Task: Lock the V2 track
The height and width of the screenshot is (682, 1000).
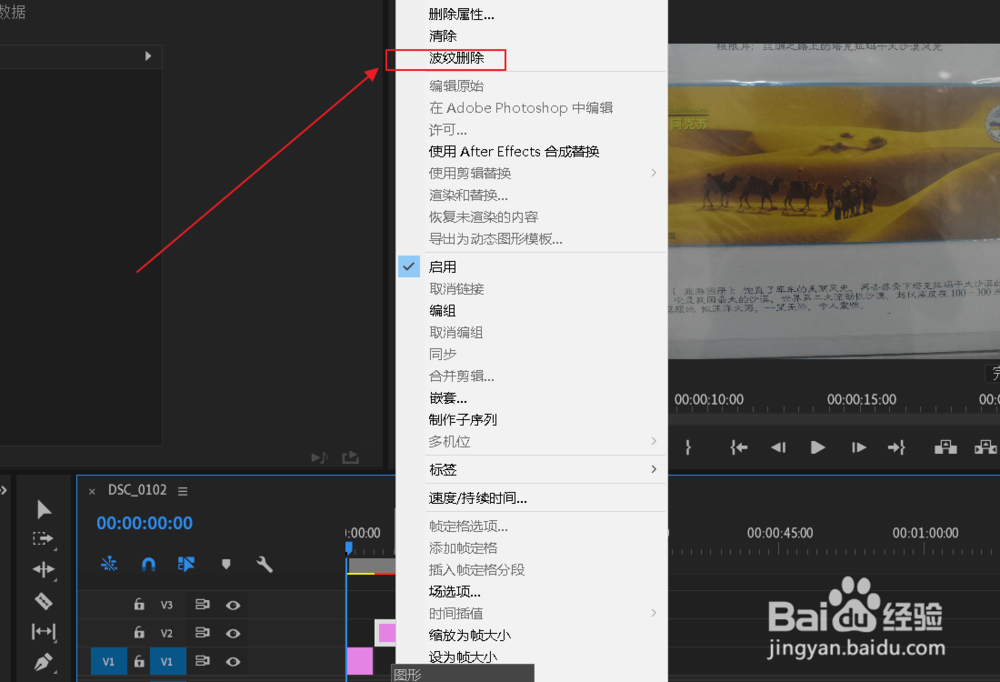Action: 138,632
